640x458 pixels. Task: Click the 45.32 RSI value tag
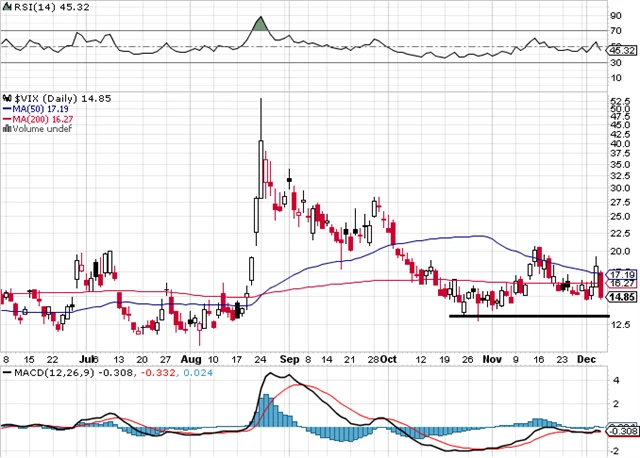pos(621,49)
